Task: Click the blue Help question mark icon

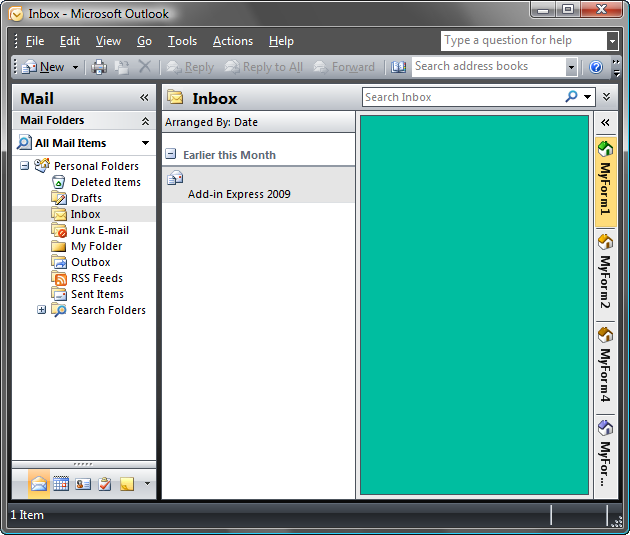Action: coord(596,67)
